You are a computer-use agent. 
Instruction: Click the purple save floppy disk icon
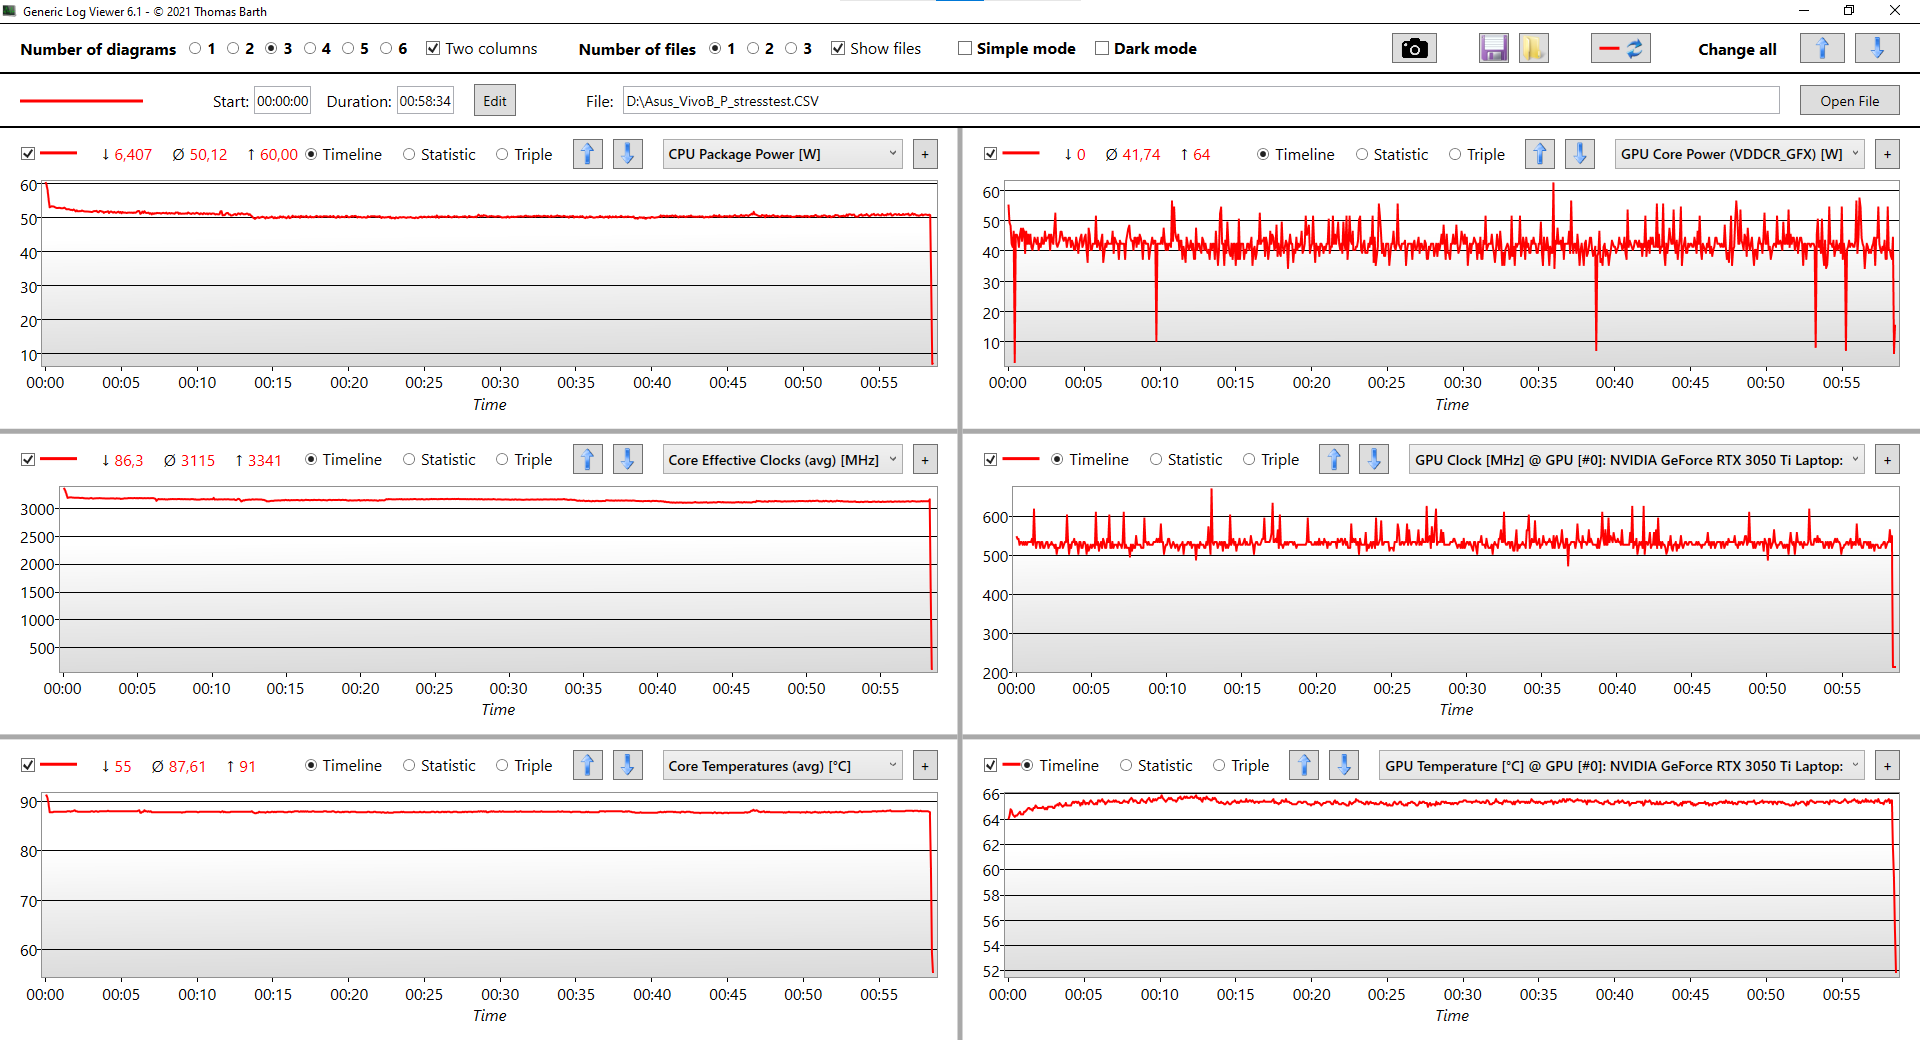(x=1494, y=48)
